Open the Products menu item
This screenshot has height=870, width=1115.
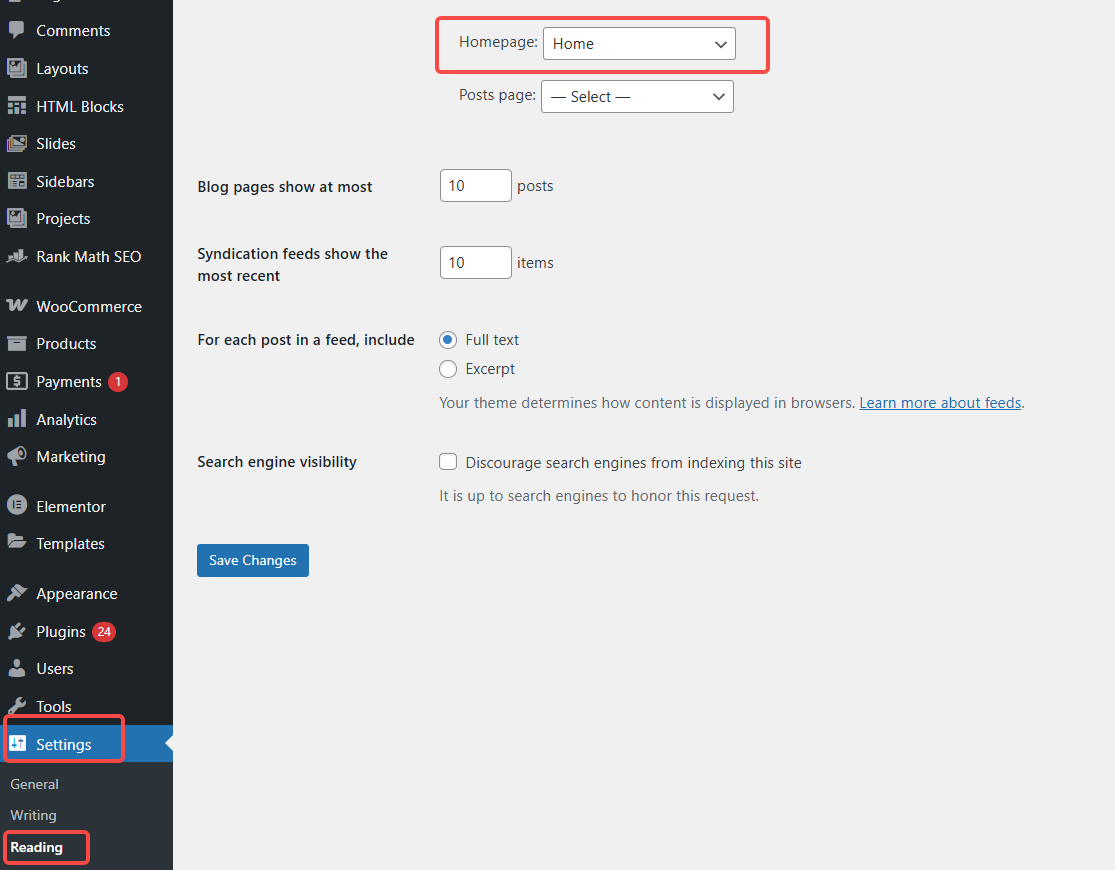pos(66,343)
